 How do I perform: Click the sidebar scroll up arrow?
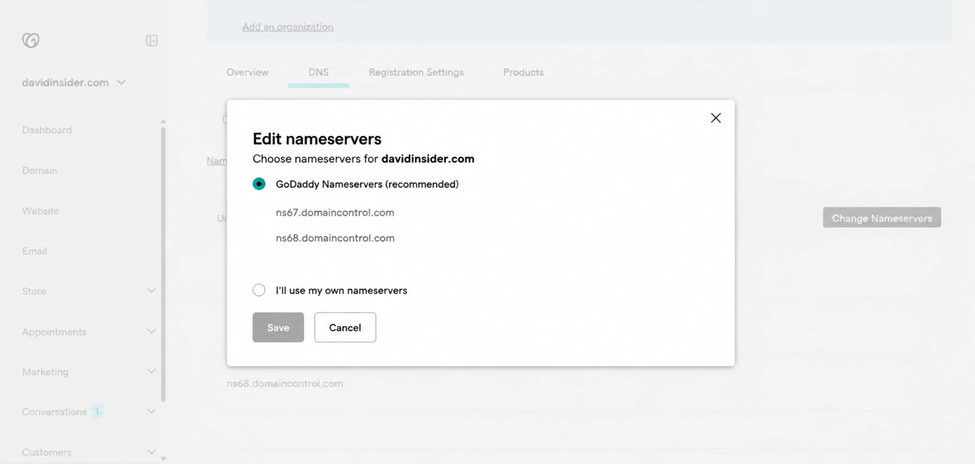(164, 121)
